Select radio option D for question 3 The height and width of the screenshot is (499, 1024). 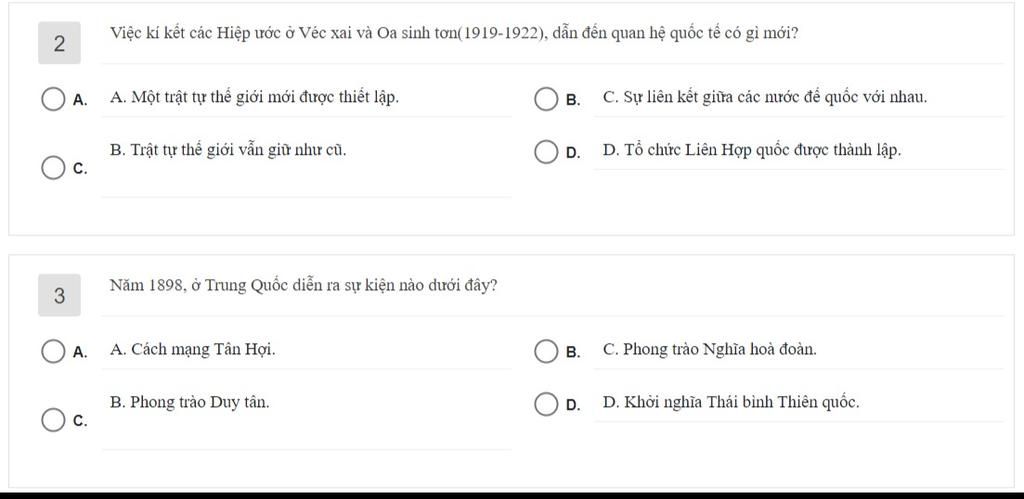coord(545,405)
